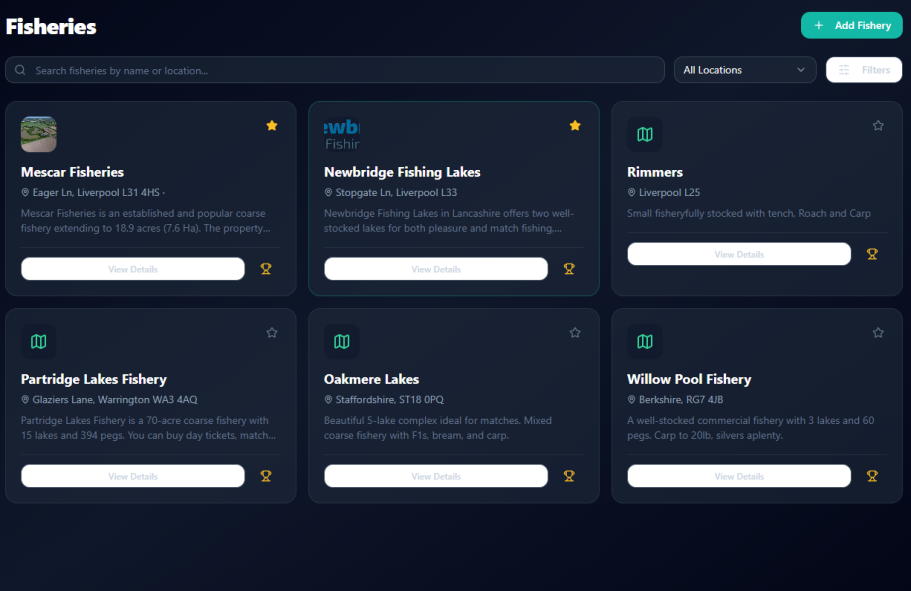Click the trophy icon on Rimmers card
911x591 pixels.
click(x=872, y=254)
